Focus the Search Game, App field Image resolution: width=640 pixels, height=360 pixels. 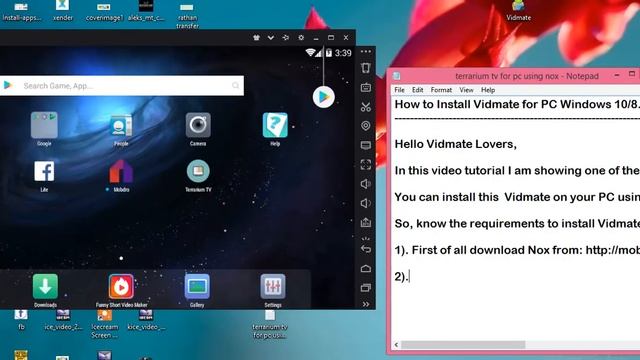(122, 86)
